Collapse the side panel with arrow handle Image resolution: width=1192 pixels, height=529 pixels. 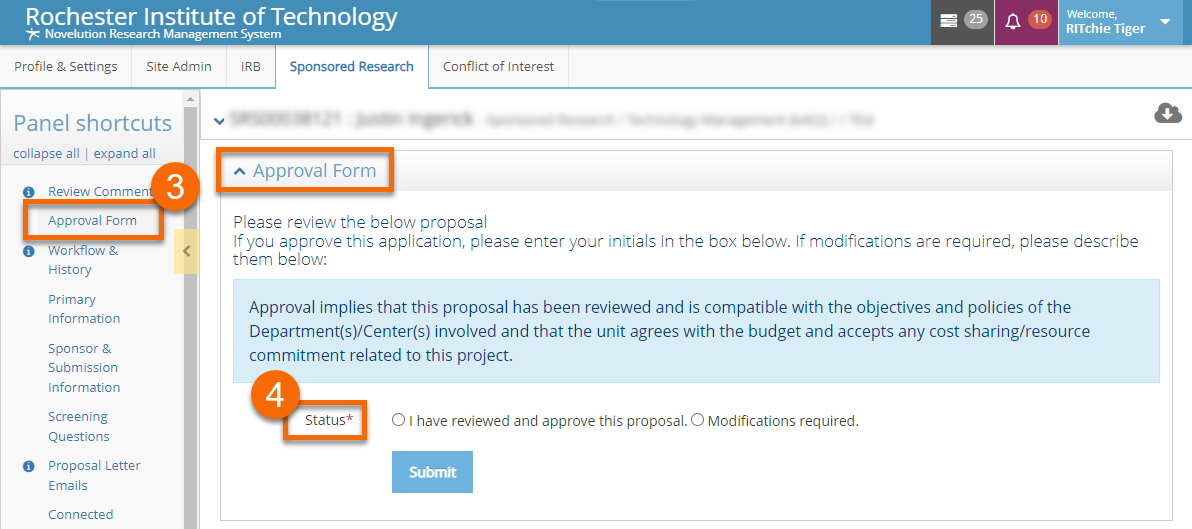(186, 251)
